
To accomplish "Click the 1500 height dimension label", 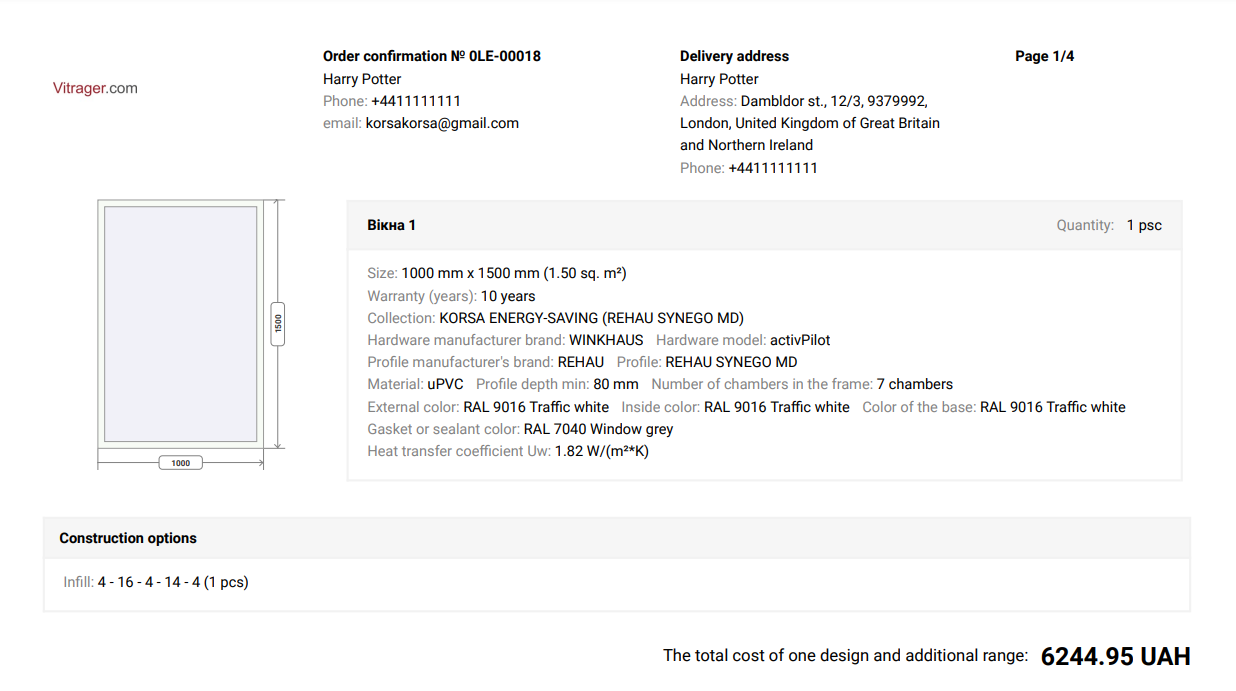I will 278,324.
